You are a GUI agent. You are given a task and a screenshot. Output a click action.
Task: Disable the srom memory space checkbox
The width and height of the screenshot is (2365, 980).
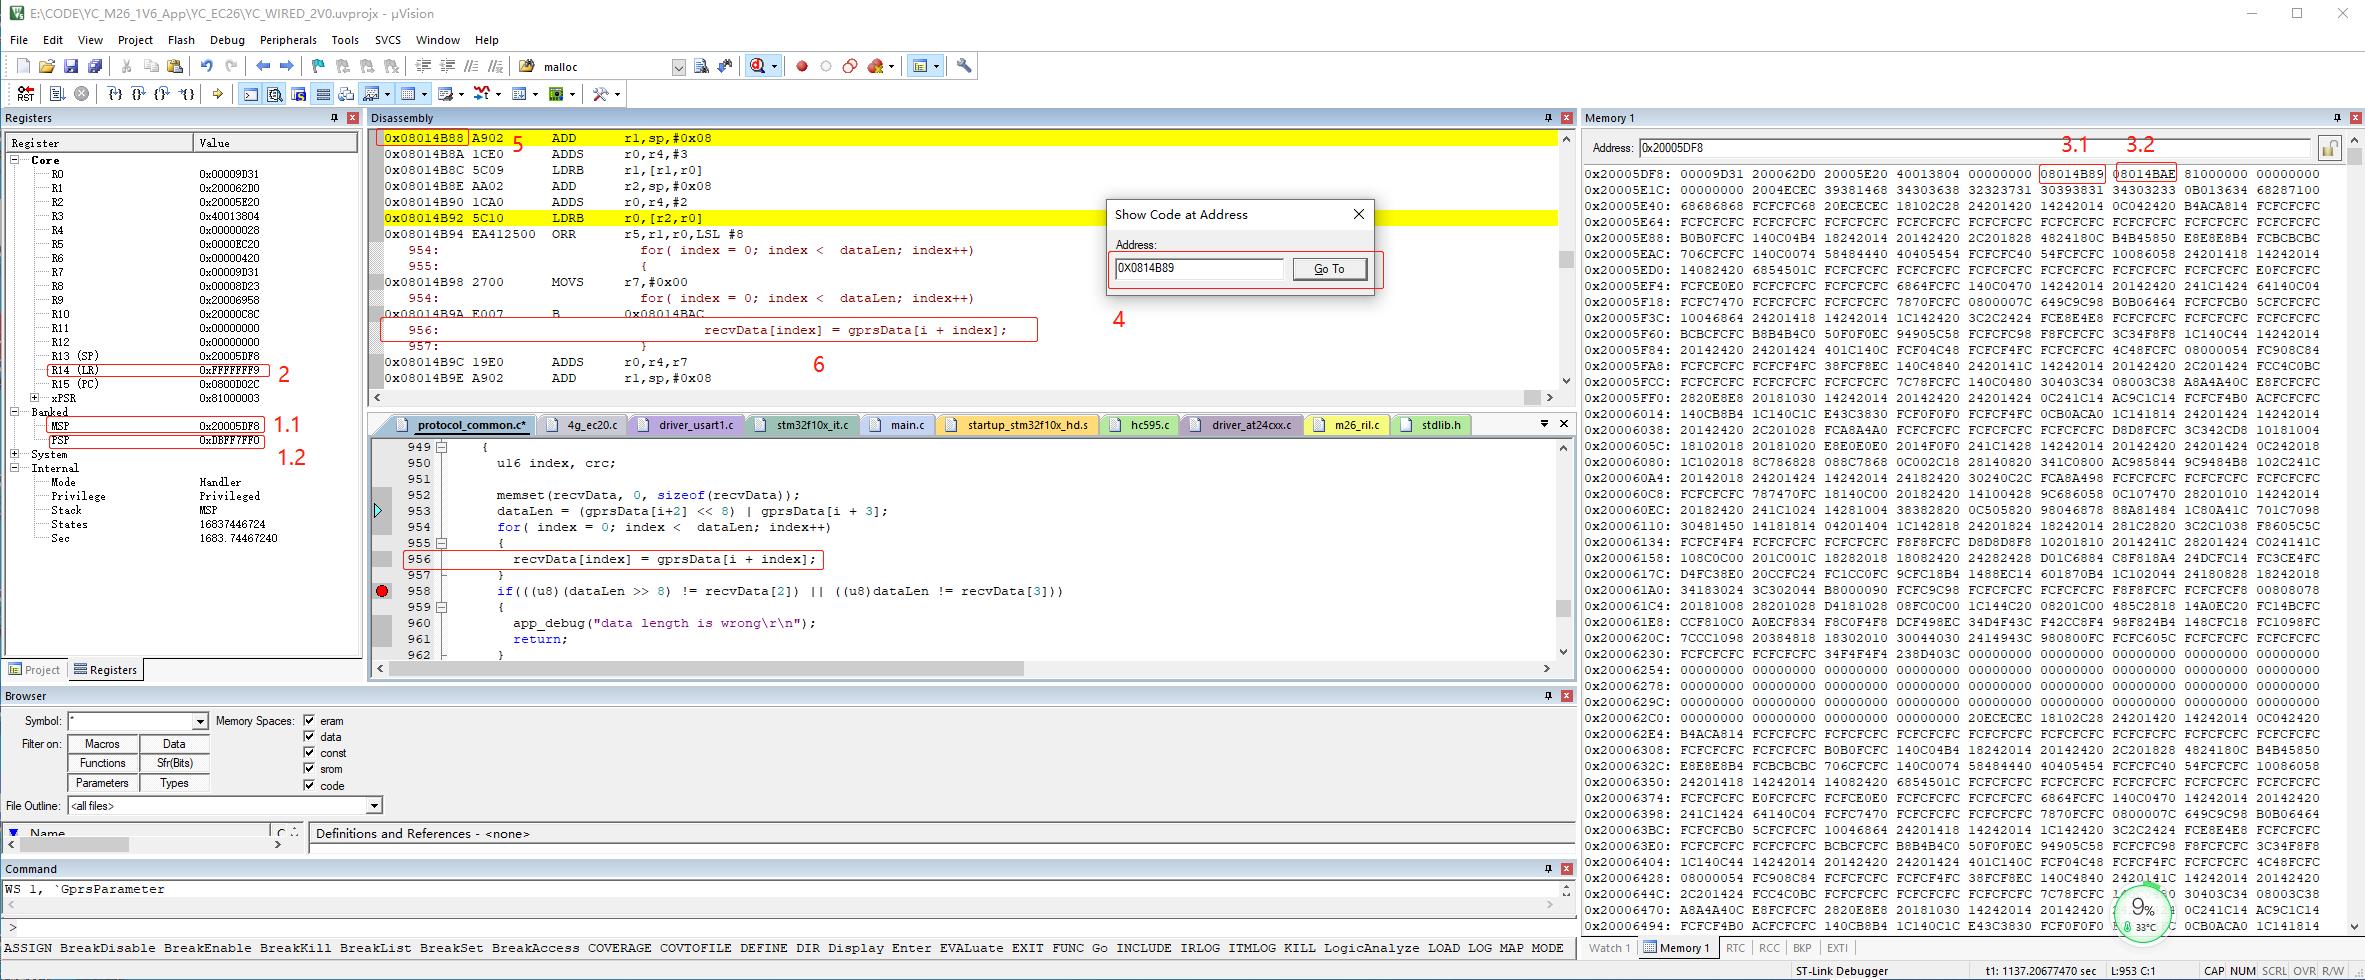(310, 768)
